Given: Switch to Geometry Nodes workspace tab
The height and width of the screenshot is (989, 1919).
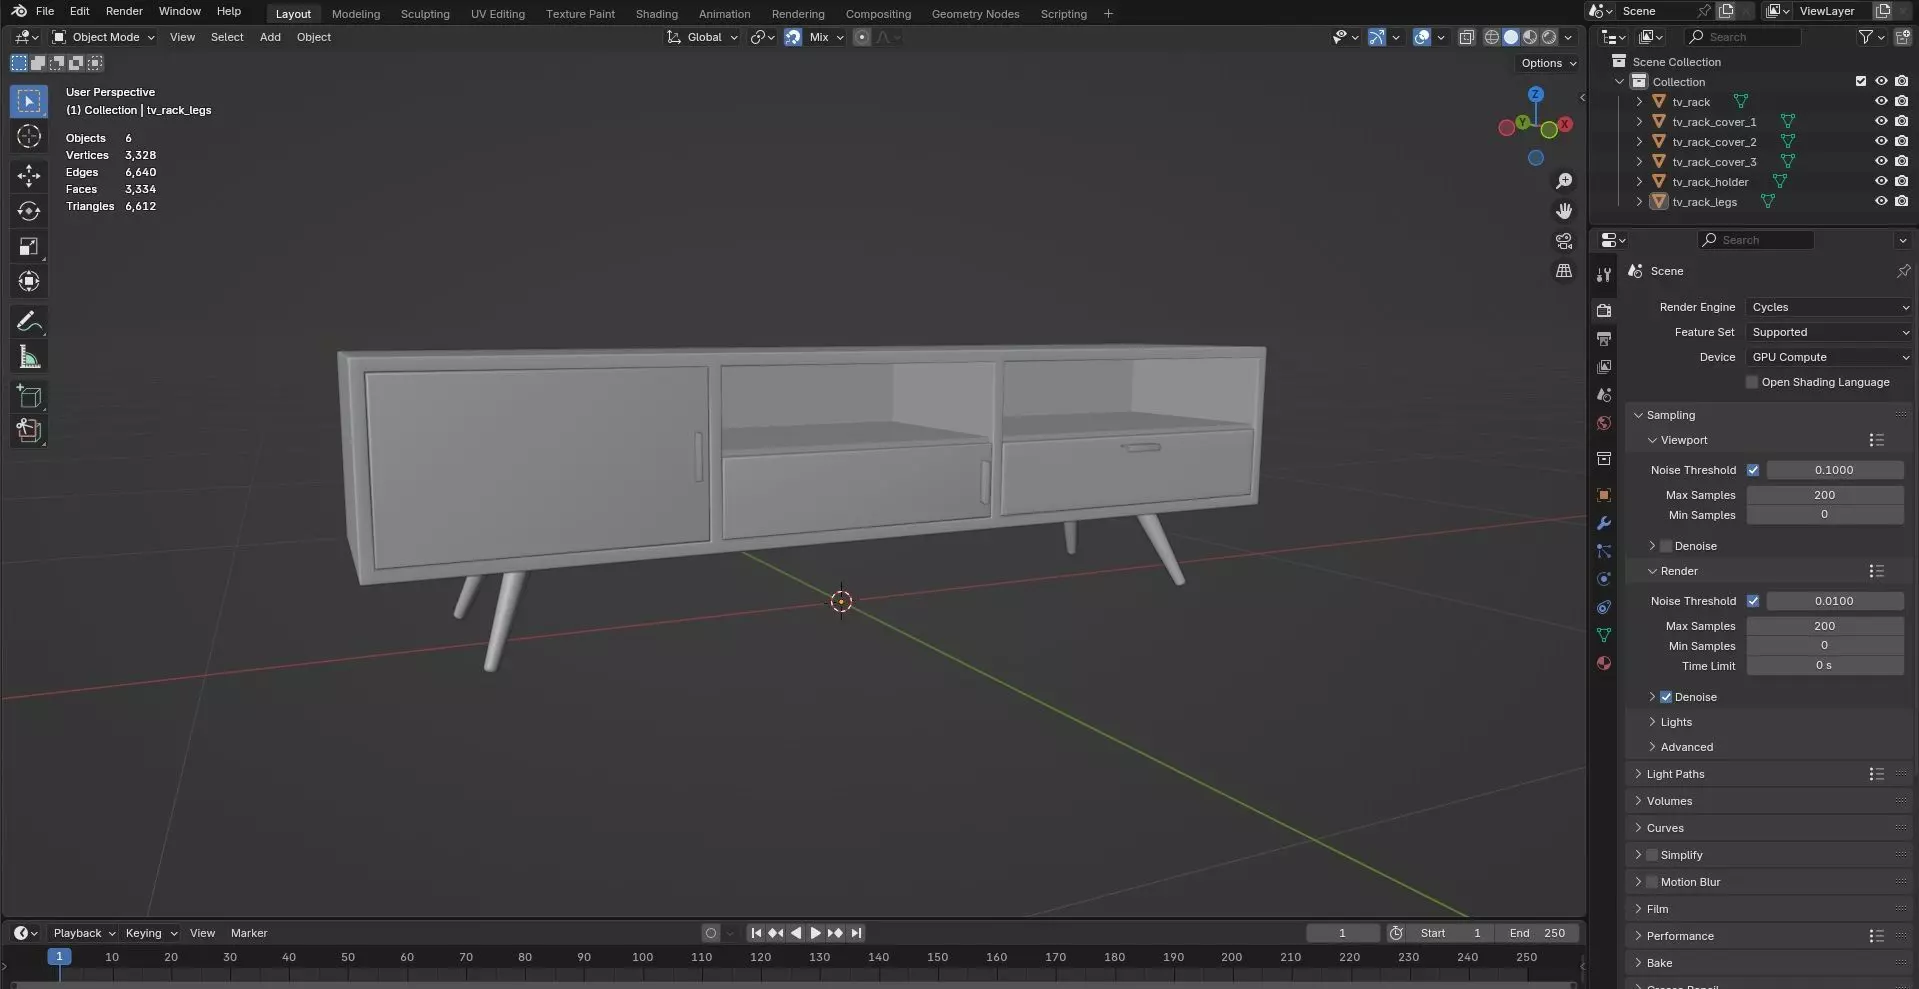Looking at the screenshot, I should 975,14.
